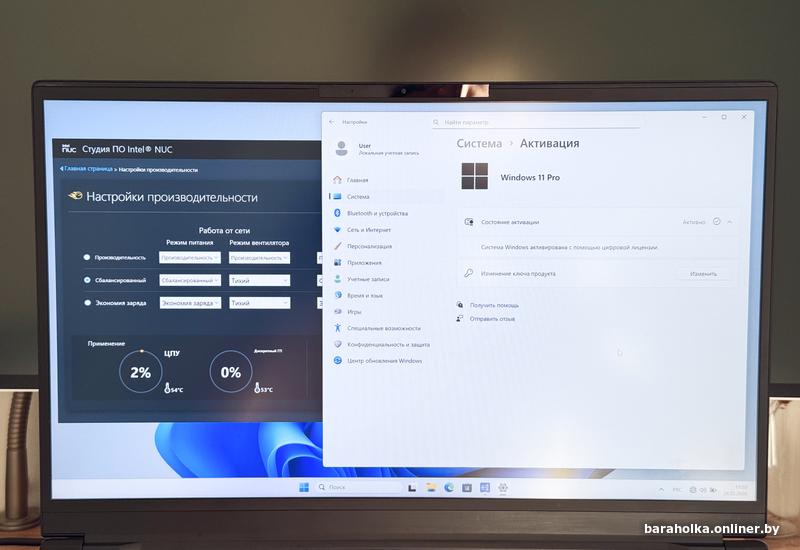Click the Intel NUC Studio taskbar icon
Image resolution: width=800 pixels, height=550 pixels.
click(485, 488)
